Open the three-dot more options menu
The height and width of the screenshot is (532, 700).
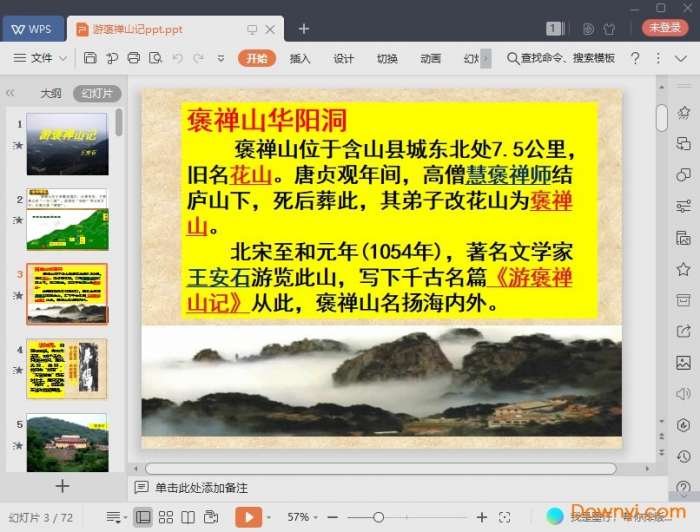(658, 58)
